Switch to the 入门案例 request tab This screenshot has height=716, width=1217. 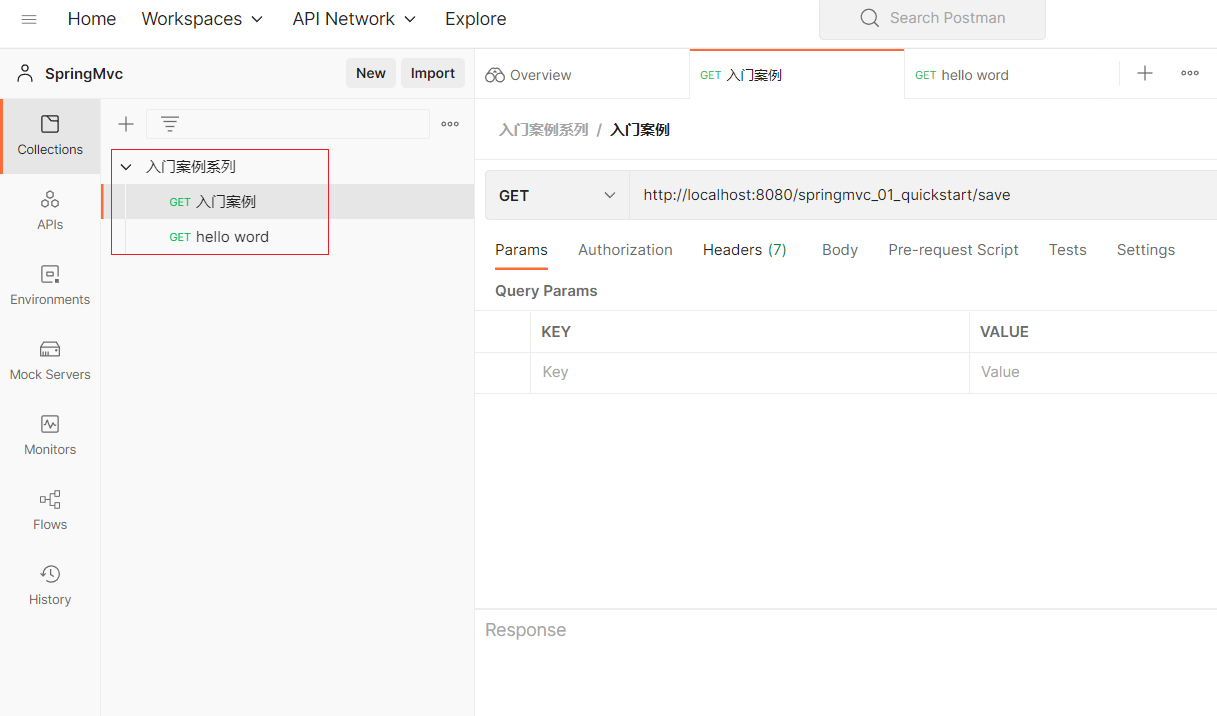point(797,75)
